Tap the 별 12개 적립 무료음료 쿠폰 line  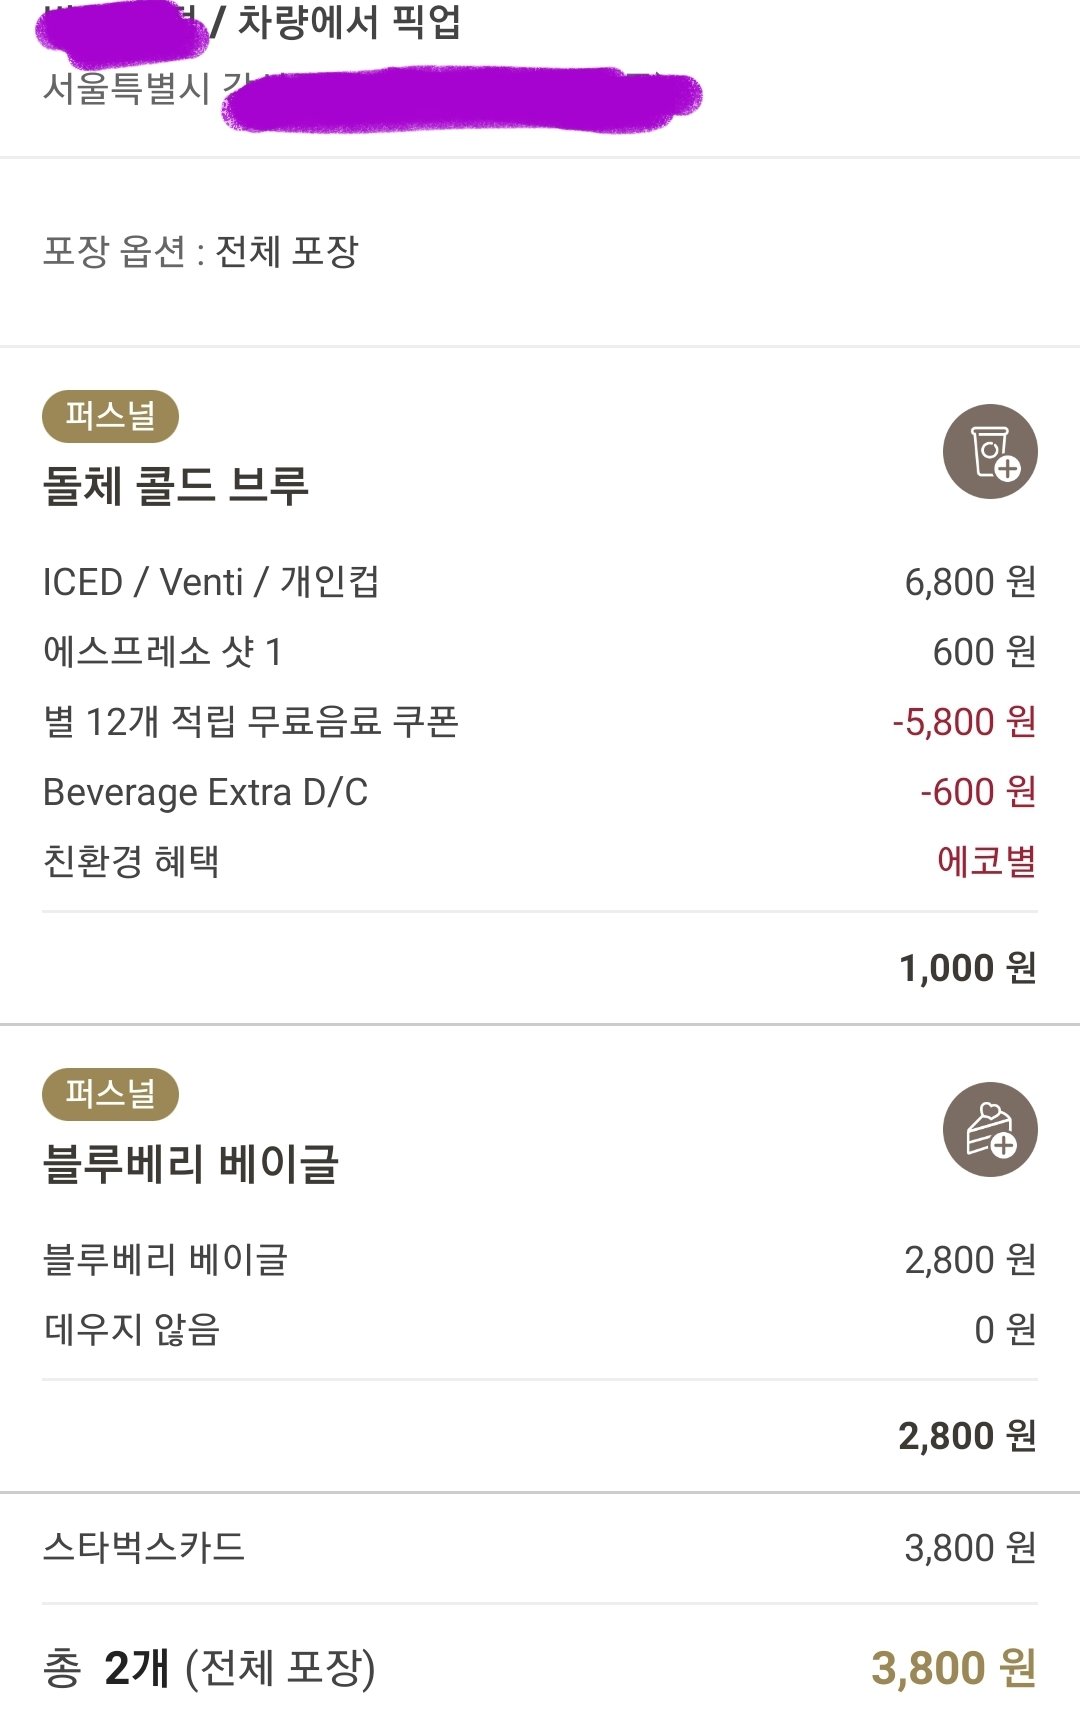[540, 722]
